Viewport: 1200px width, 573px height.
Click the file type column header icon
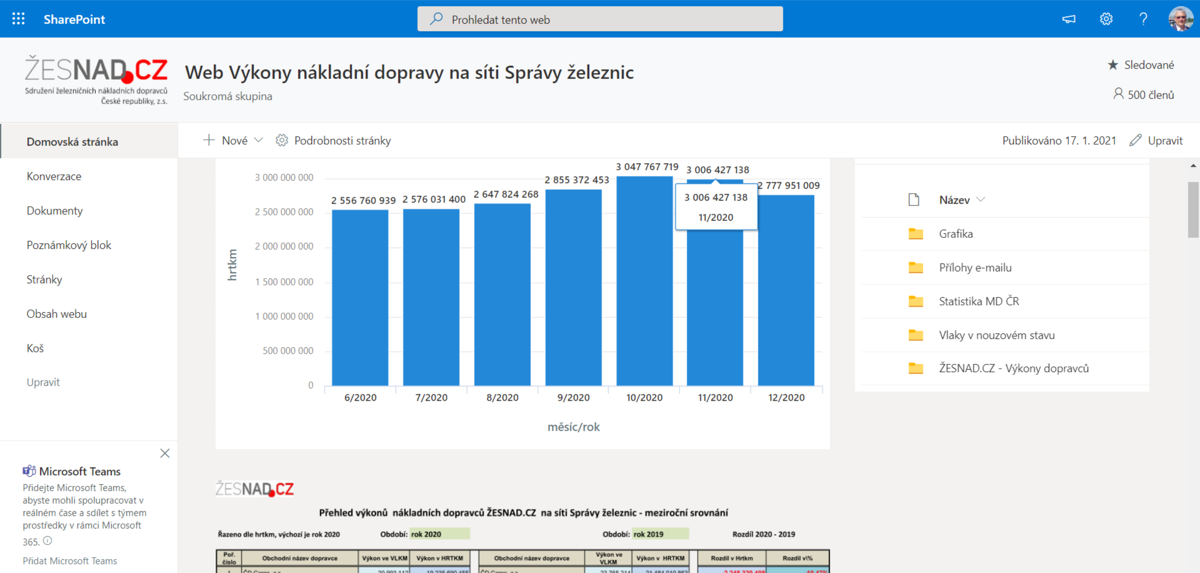click(914, 200)
